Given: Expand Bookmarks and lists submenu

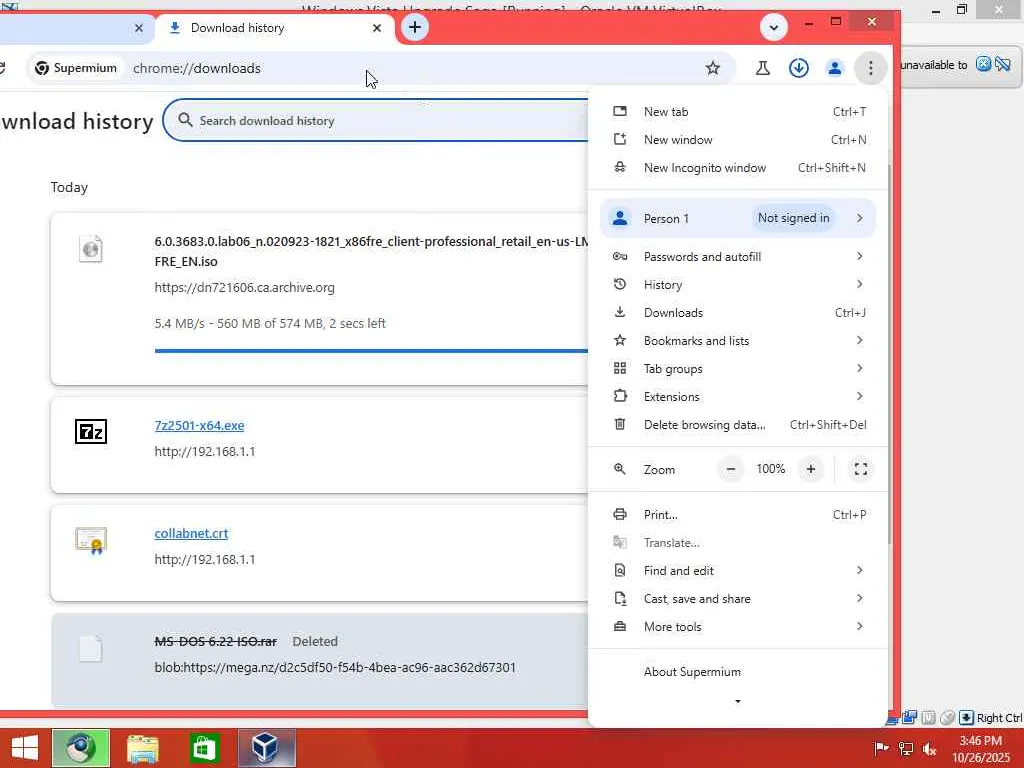Looking at the screenshot, I should [739, 341].
